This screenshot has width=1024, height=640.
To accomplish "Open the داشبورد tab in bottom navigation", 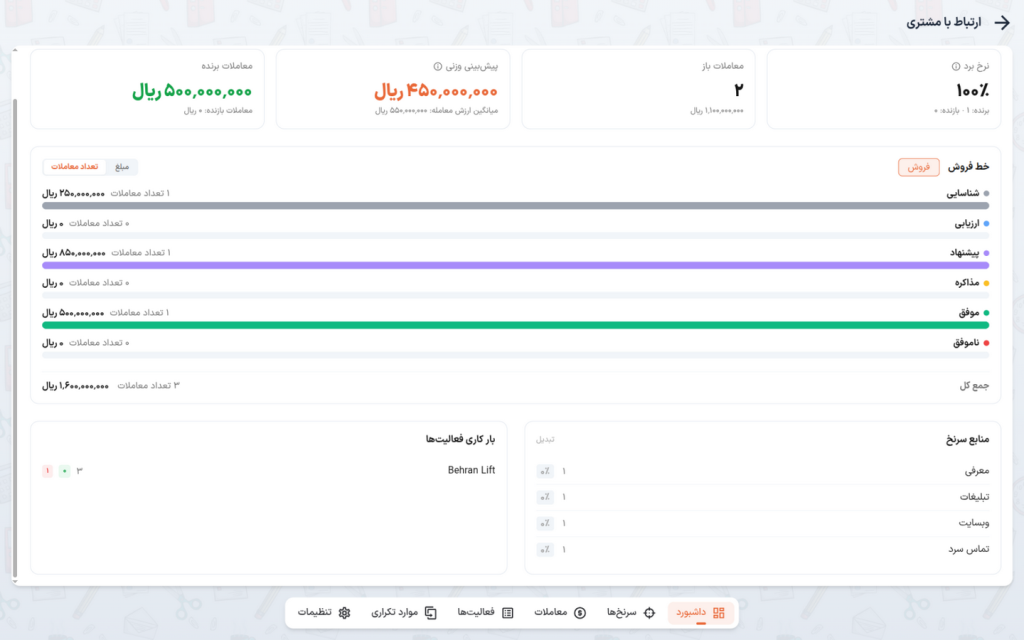I will coord(700,613).
